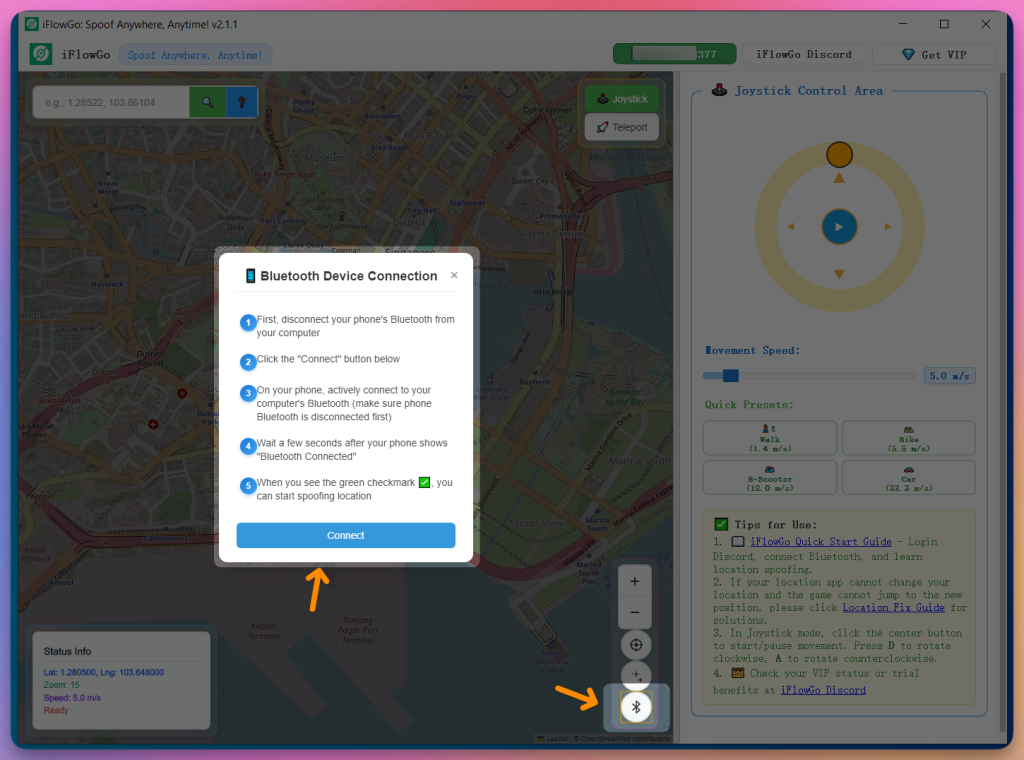
Task: Click the coordinate search input field
Action: 112,103
